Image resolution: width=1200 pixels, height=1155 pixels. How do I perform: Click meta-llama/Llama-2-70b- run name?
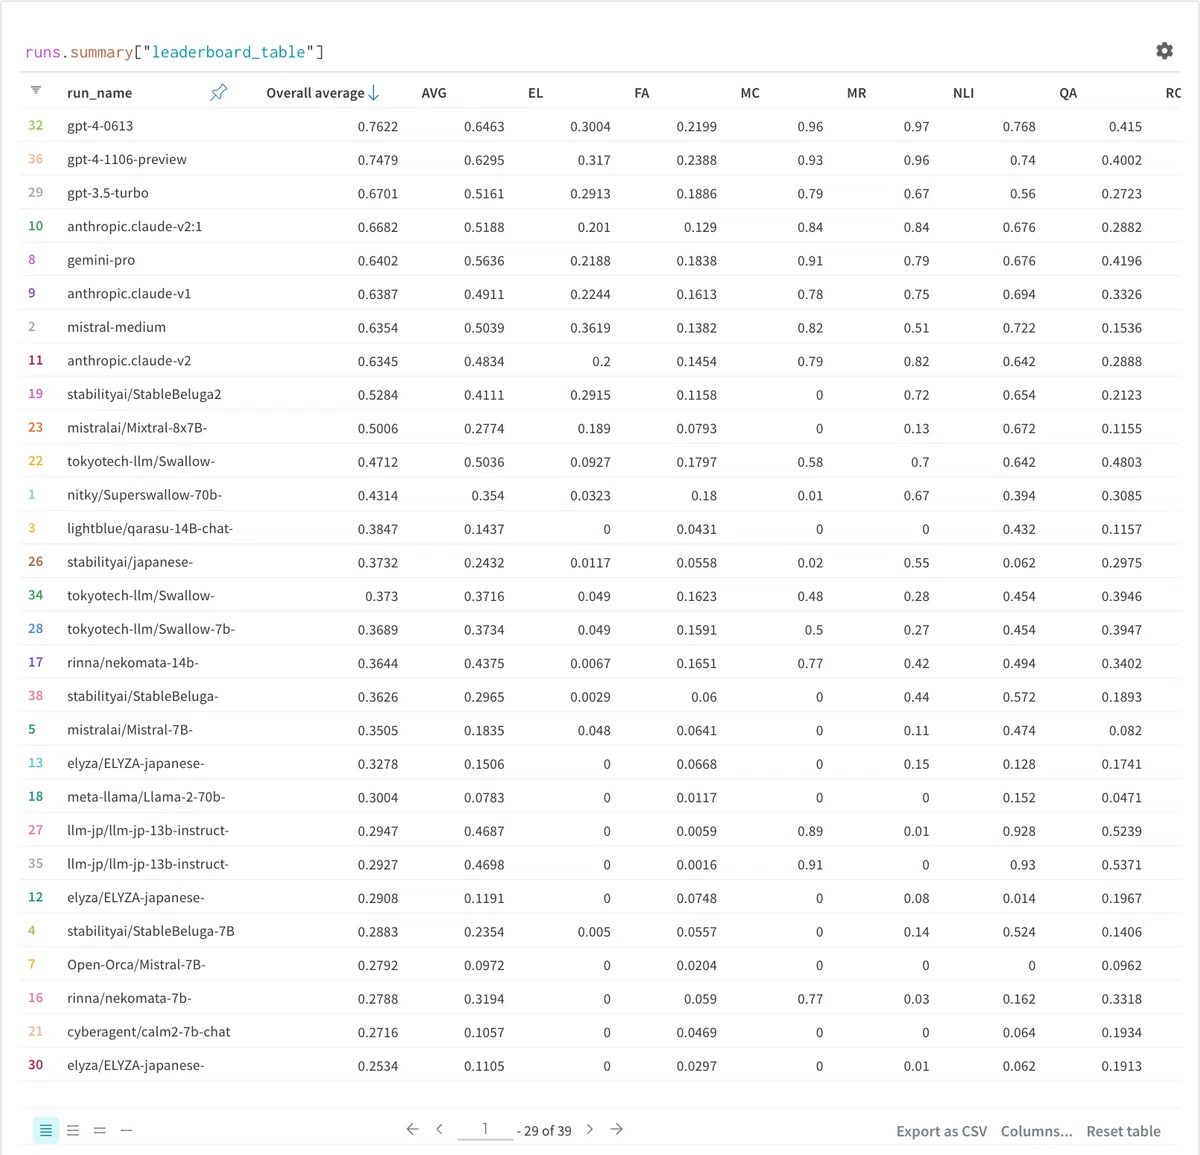click(146, 797)
